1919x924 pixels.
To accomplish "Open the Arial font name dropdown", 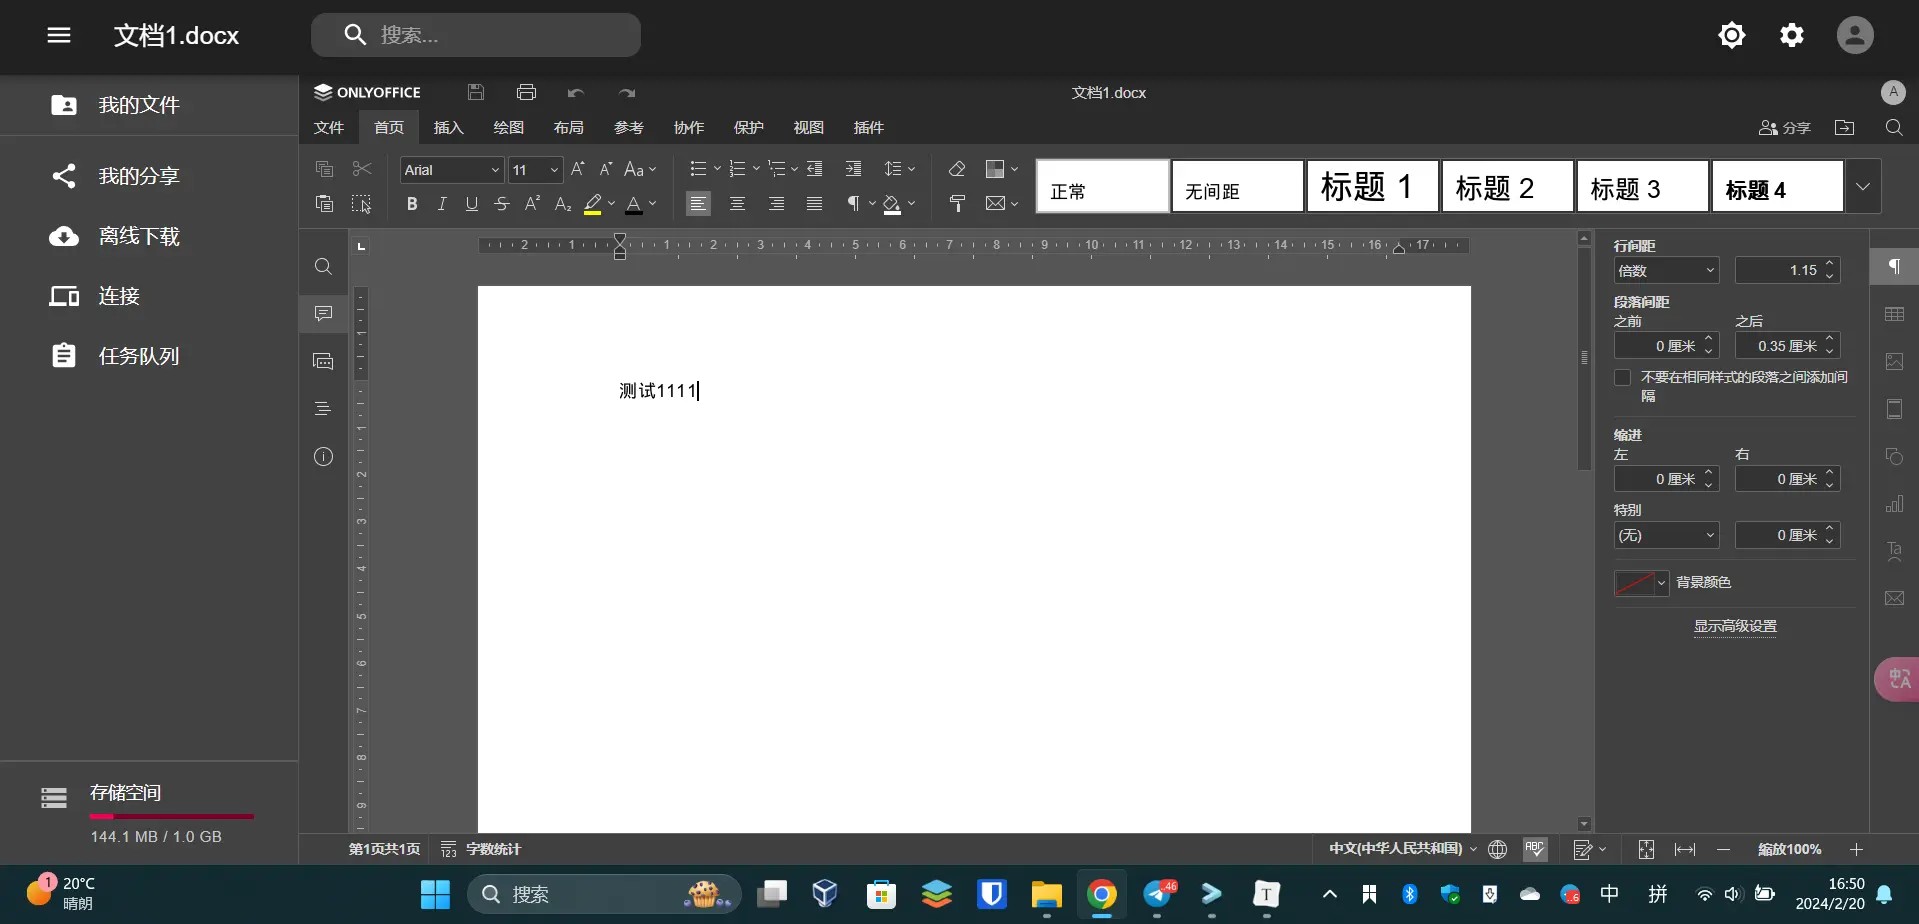I will pos(452,170).
